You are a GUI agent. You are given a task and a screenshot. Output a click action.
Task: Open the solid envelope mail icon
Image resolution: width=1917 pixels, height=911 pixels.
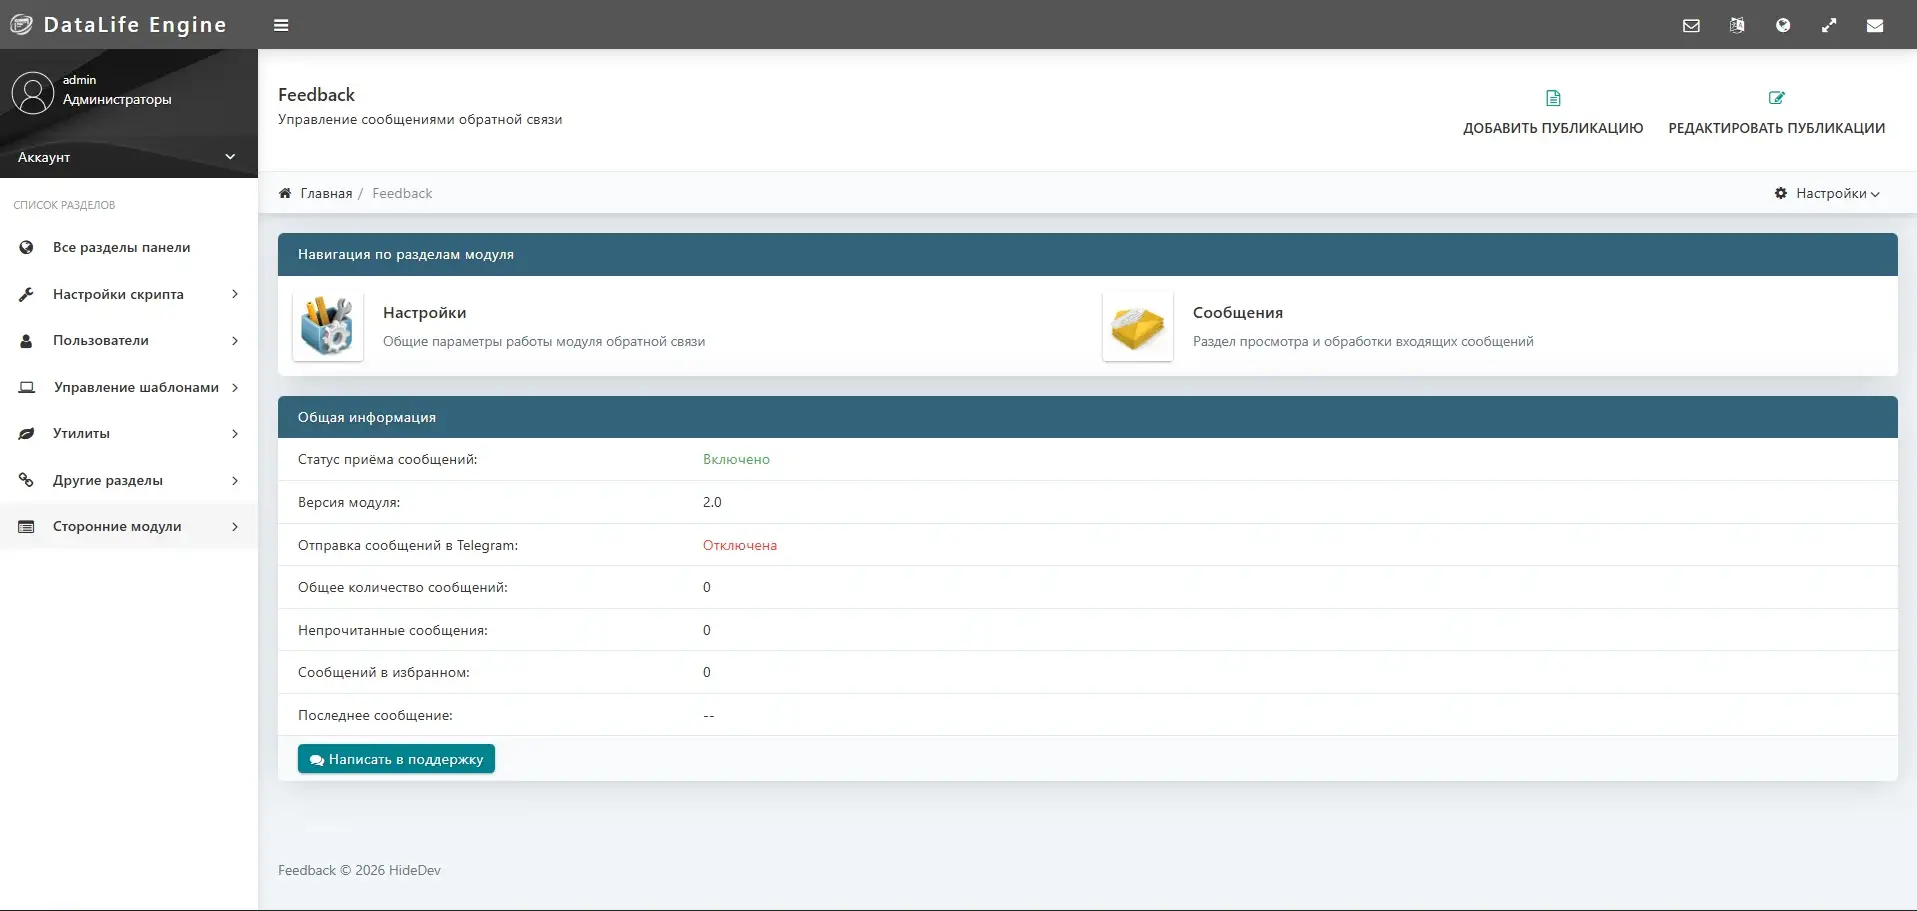click(1875, 25)
